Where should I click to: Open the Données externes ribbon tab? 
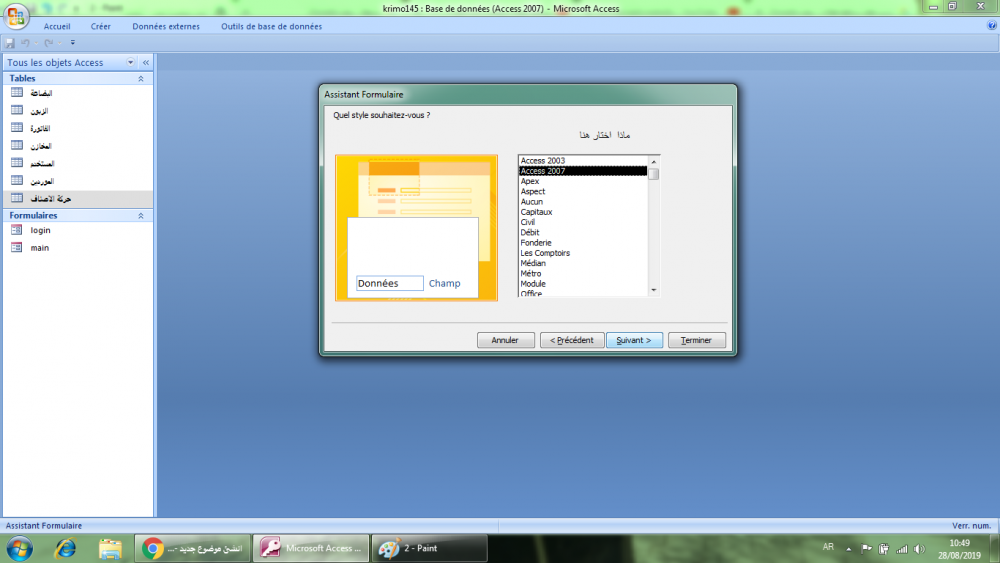coord(166,26)
